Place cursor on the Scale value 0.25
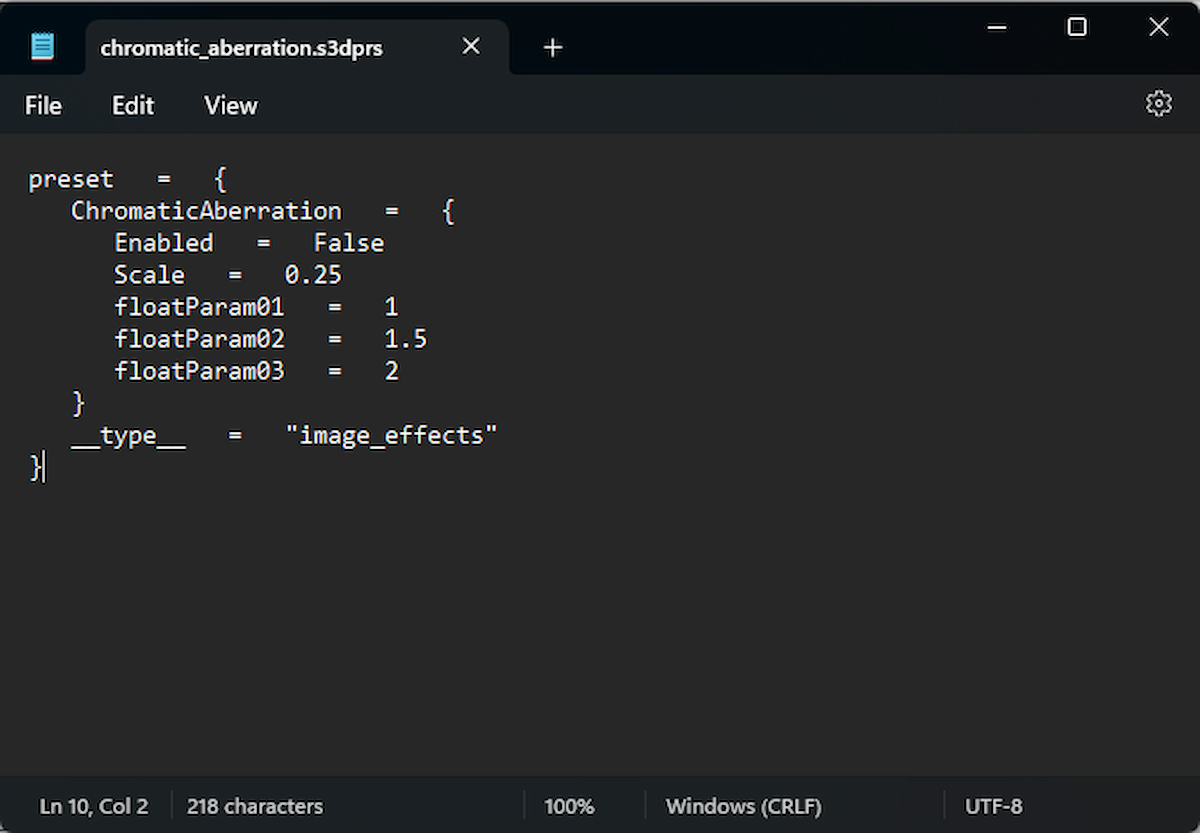The image size is (1200, 833). [313, 275]
